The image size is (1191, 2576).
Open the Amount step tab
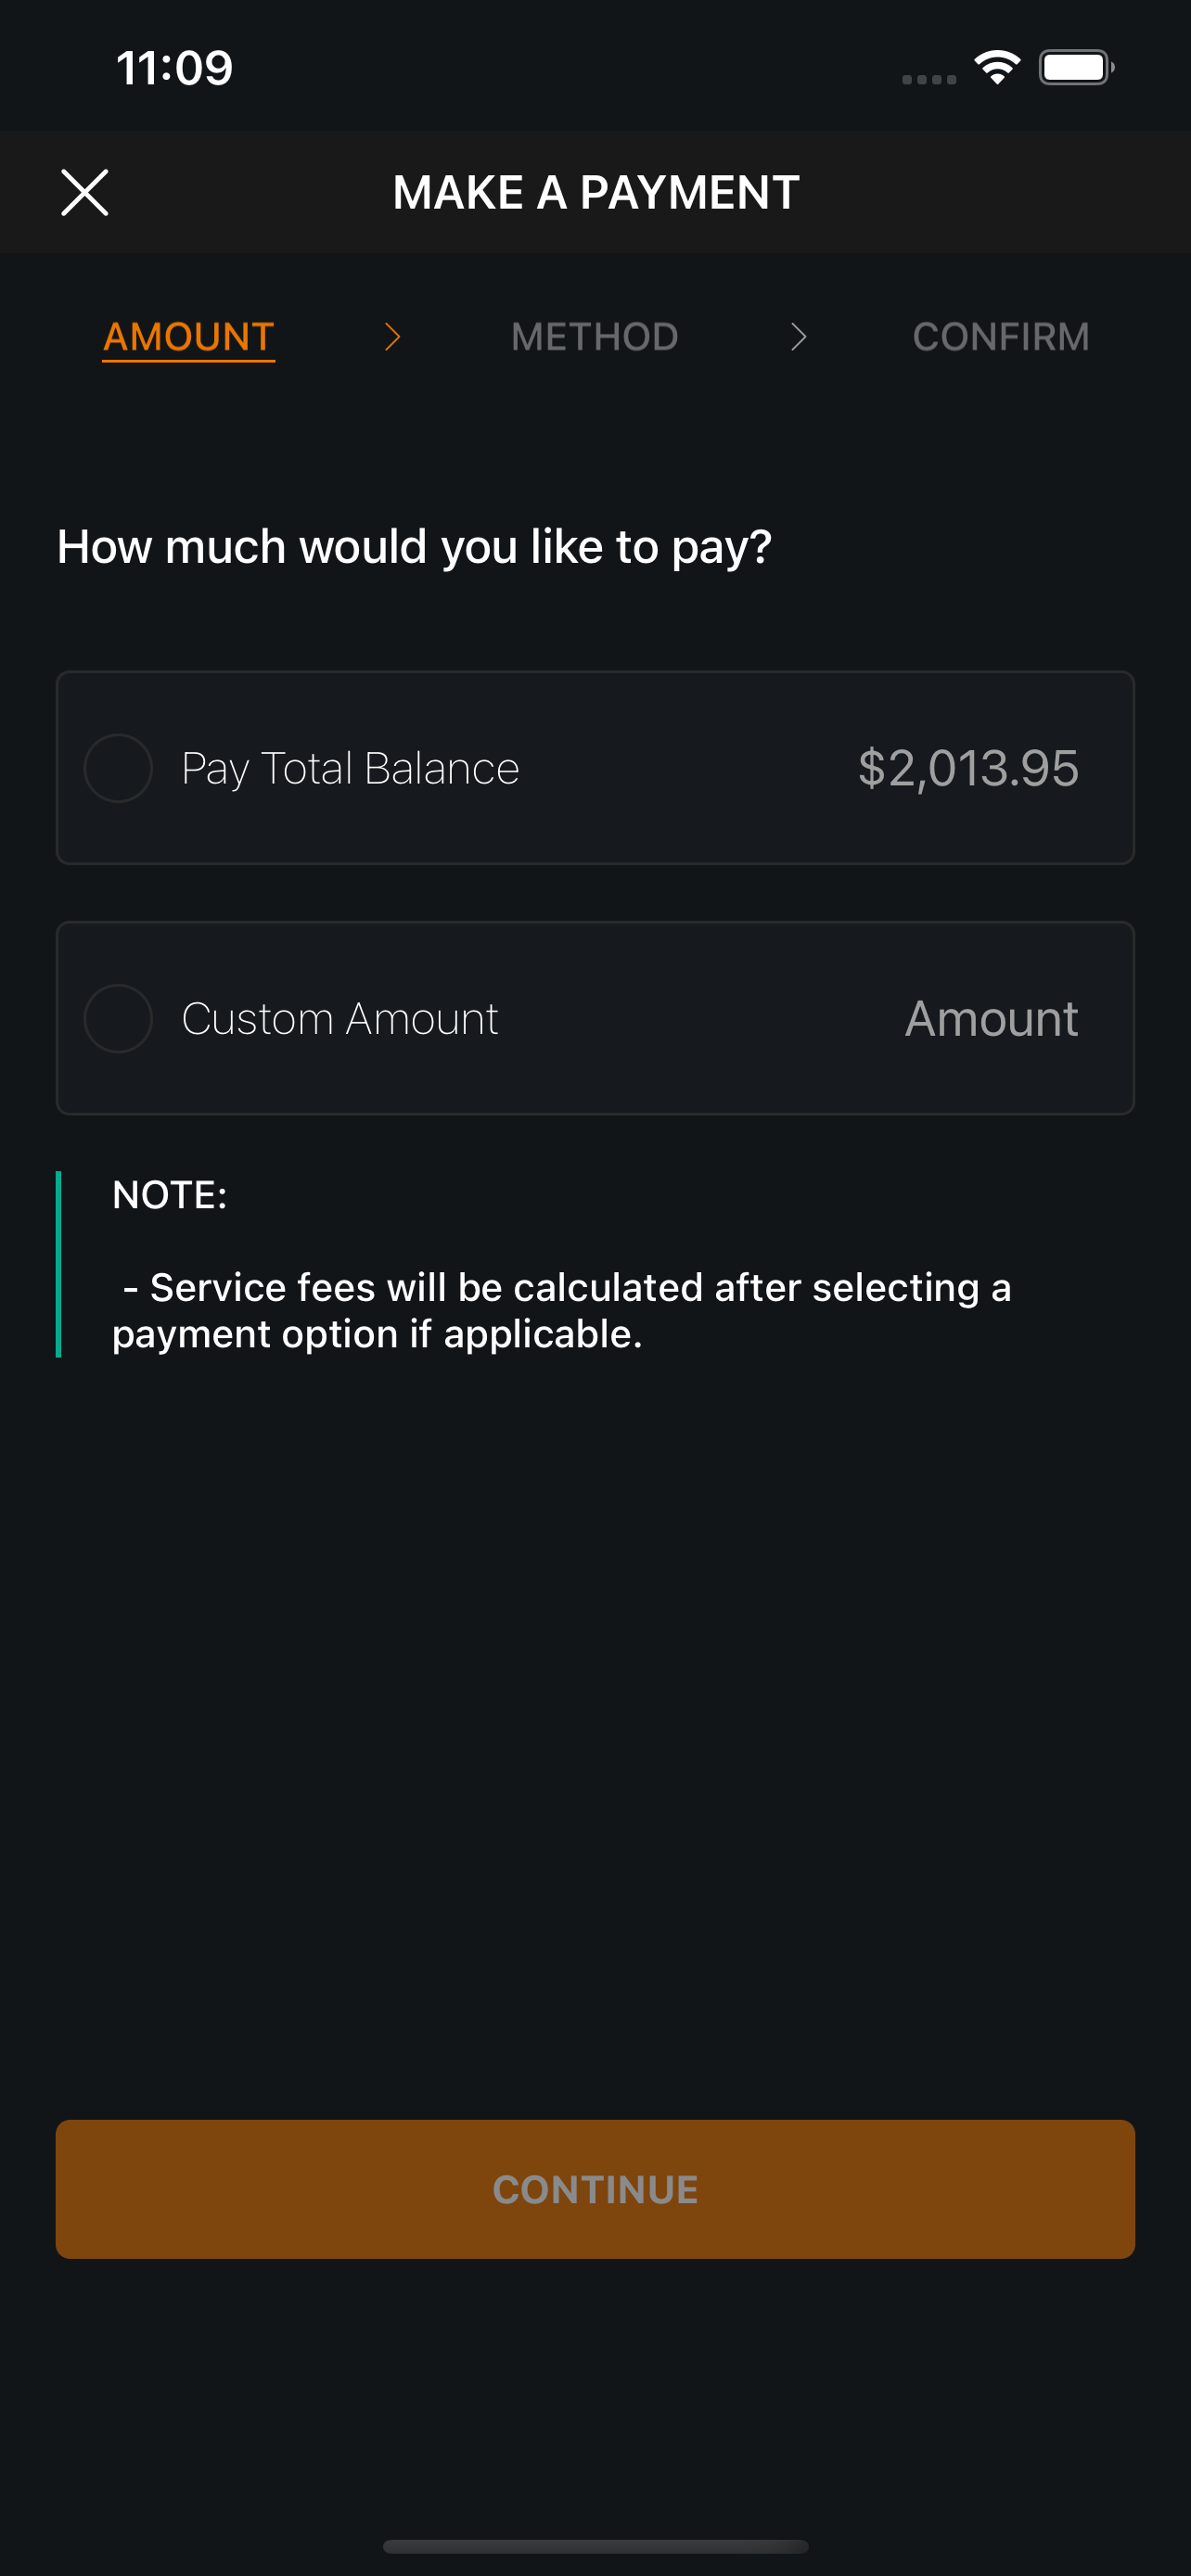pos(189,337)
